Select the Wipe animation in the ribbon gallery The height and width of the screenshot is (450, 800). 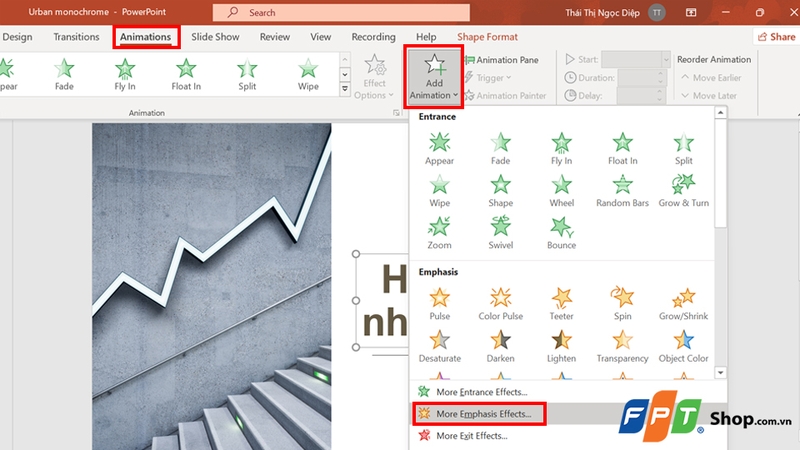point(308,74)
